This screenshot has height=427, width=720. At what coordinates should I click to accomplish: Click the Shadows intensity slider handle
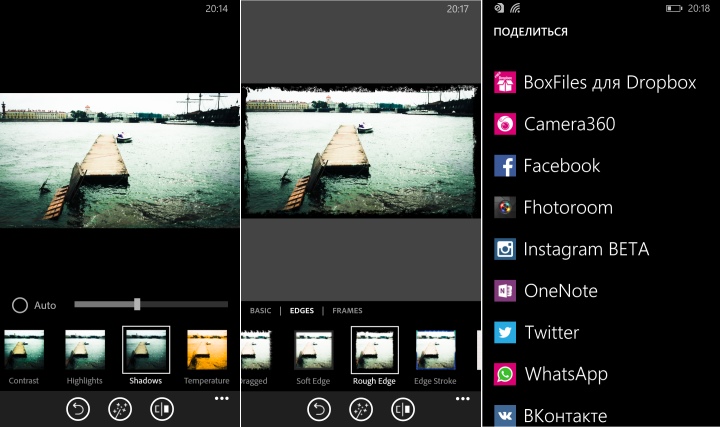click(x=137, y=304)
